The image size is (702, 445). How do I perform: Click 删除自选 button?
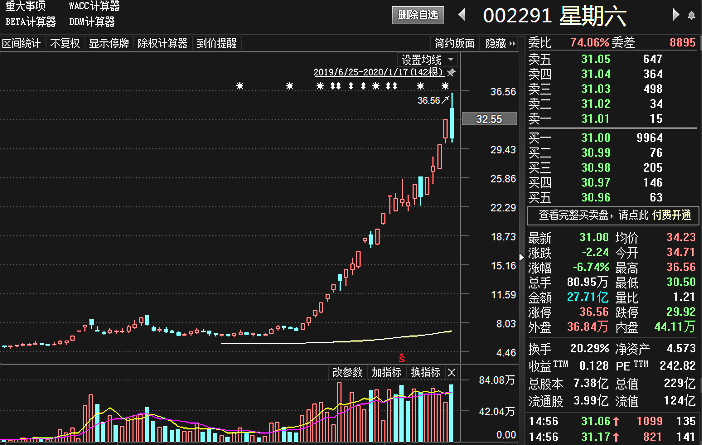(418, 15)
